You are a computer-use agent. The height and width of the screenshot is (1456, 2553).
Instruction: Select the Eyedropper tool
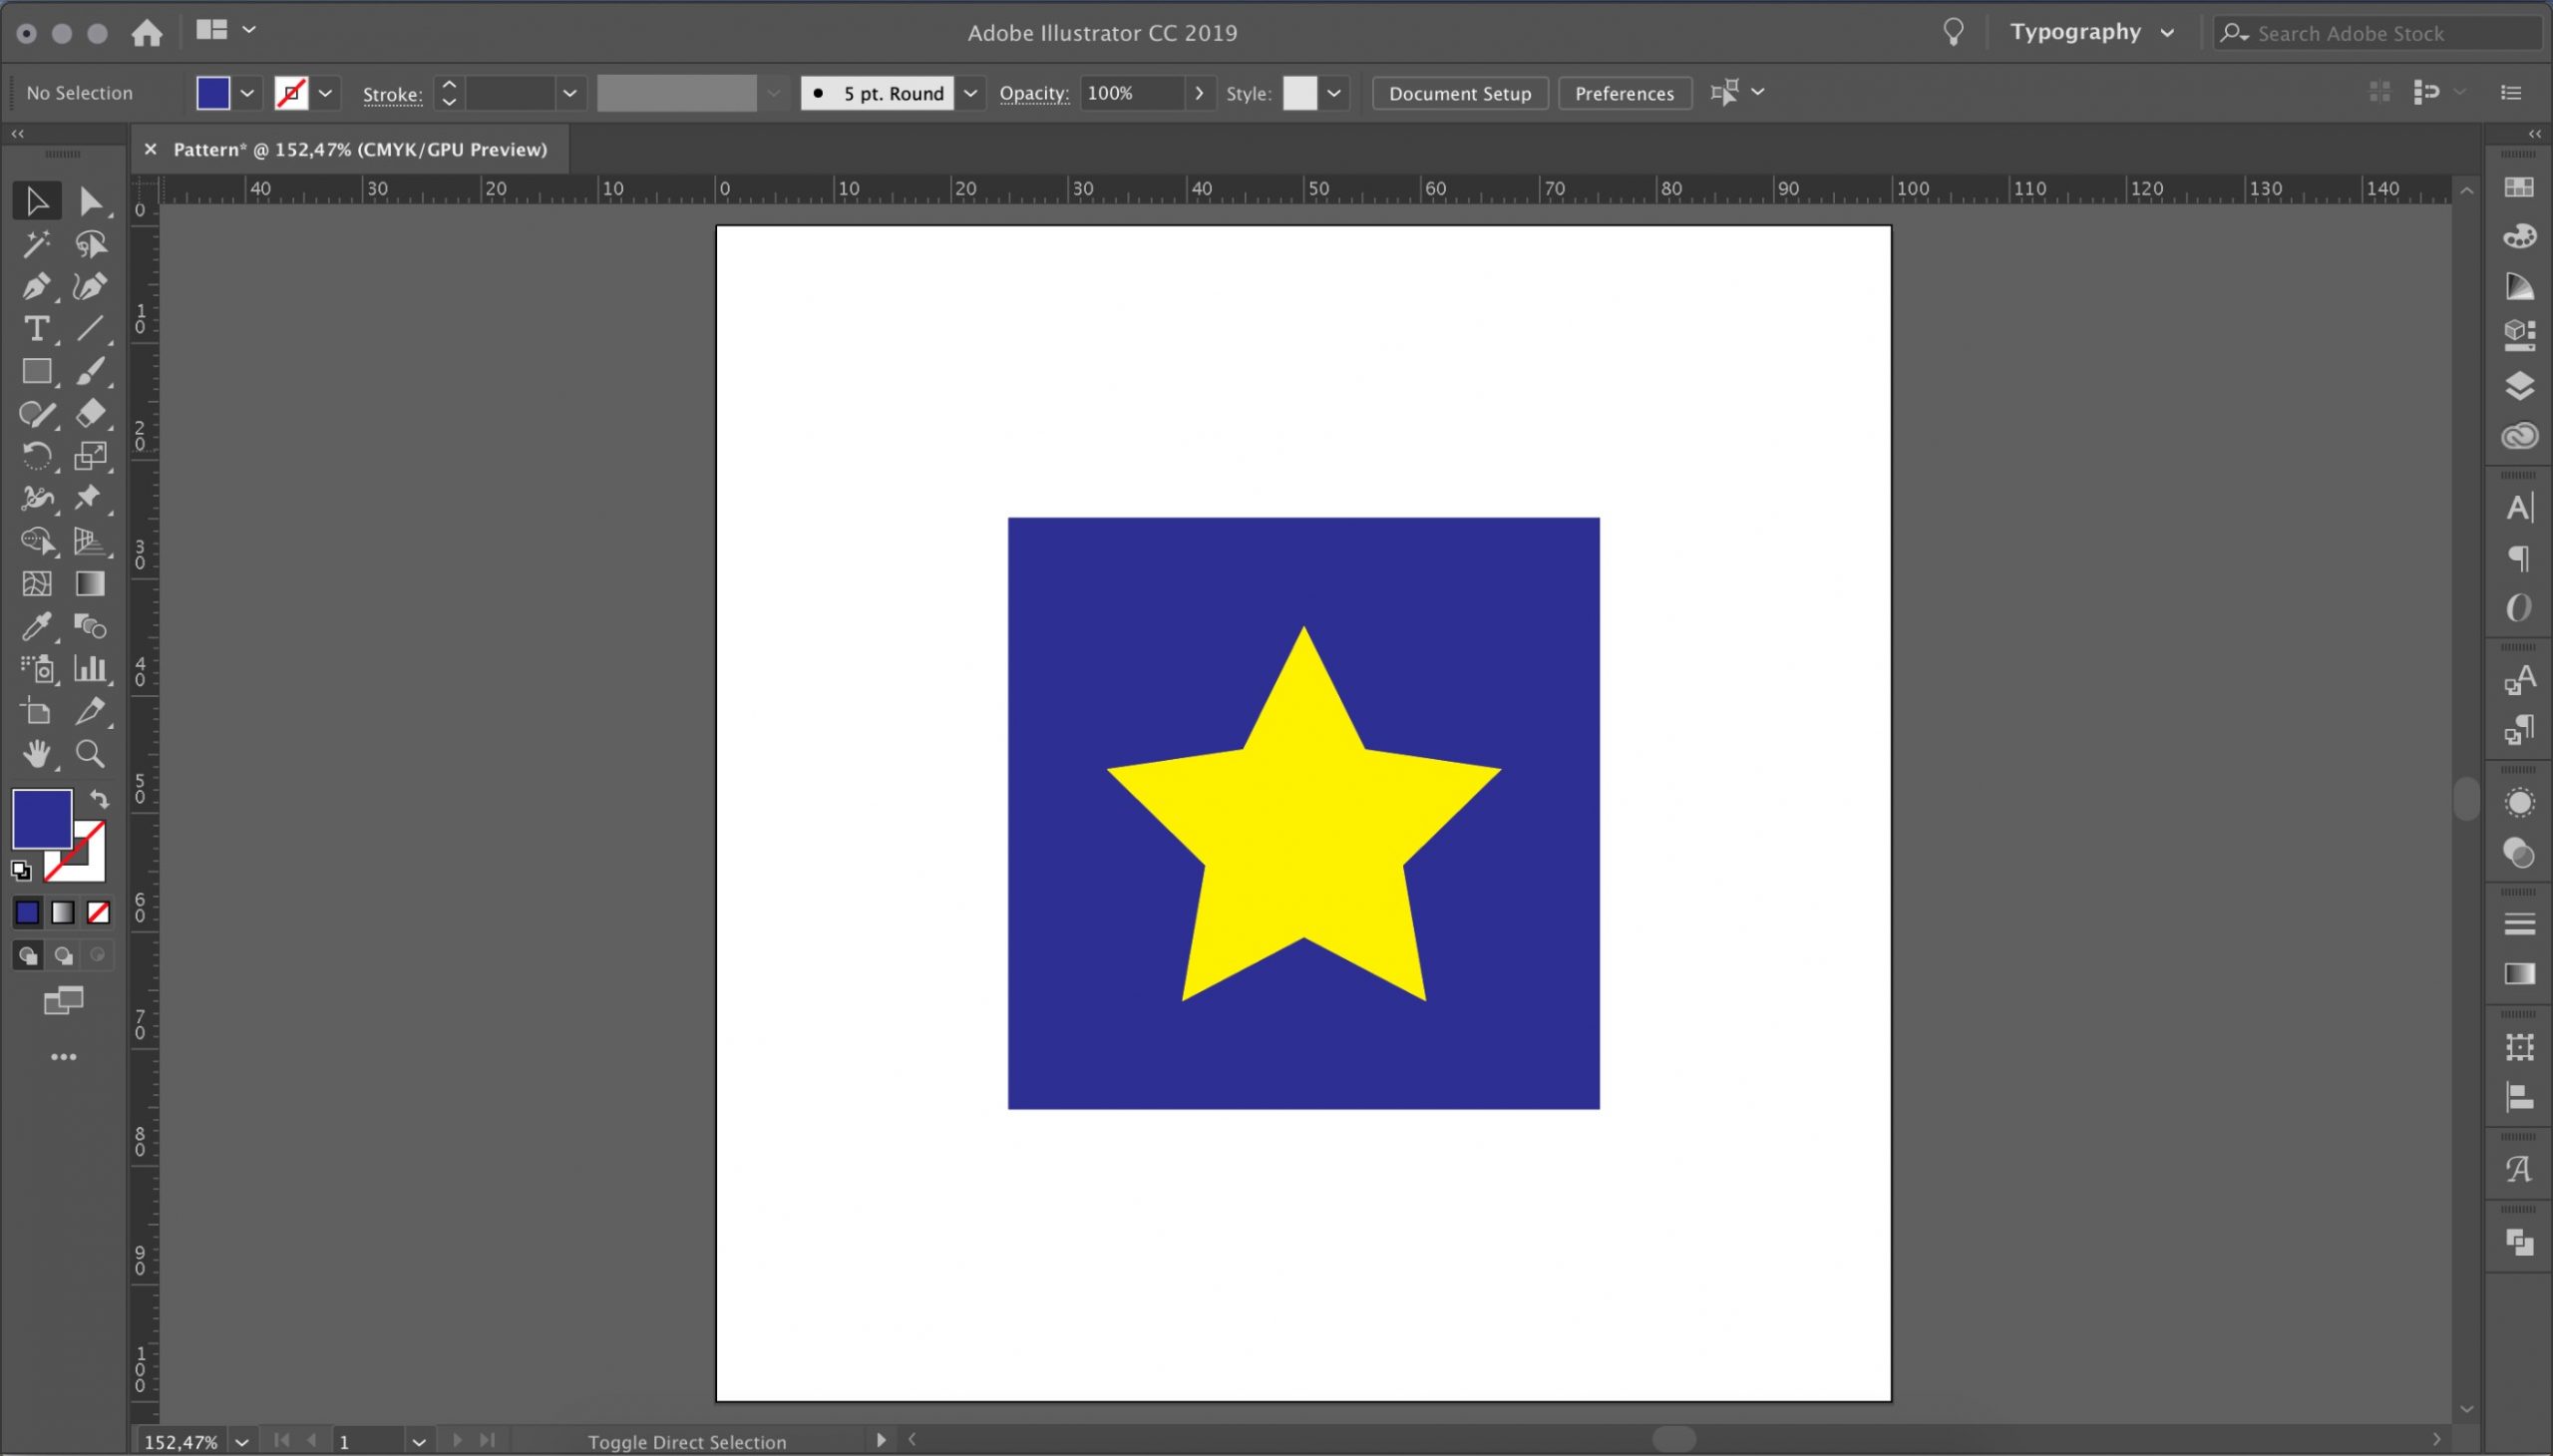(36, 627)
